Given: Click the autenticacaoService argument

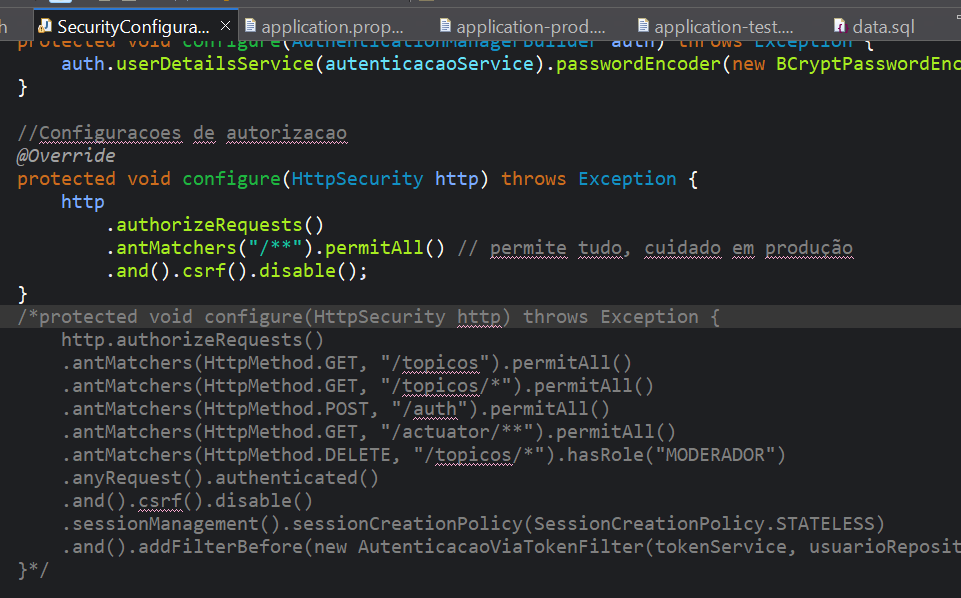Looking at the screenshot, I should click(x=429, y=64).
